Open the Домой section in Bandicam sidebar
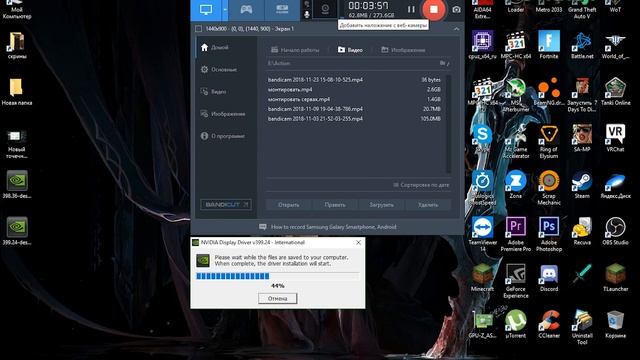 [x=215, y=47]
